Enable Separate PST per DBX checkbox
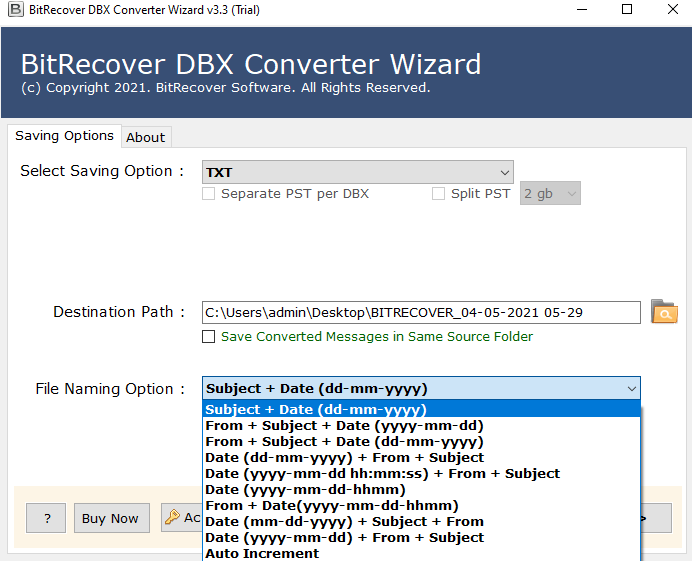 [208, 194]
